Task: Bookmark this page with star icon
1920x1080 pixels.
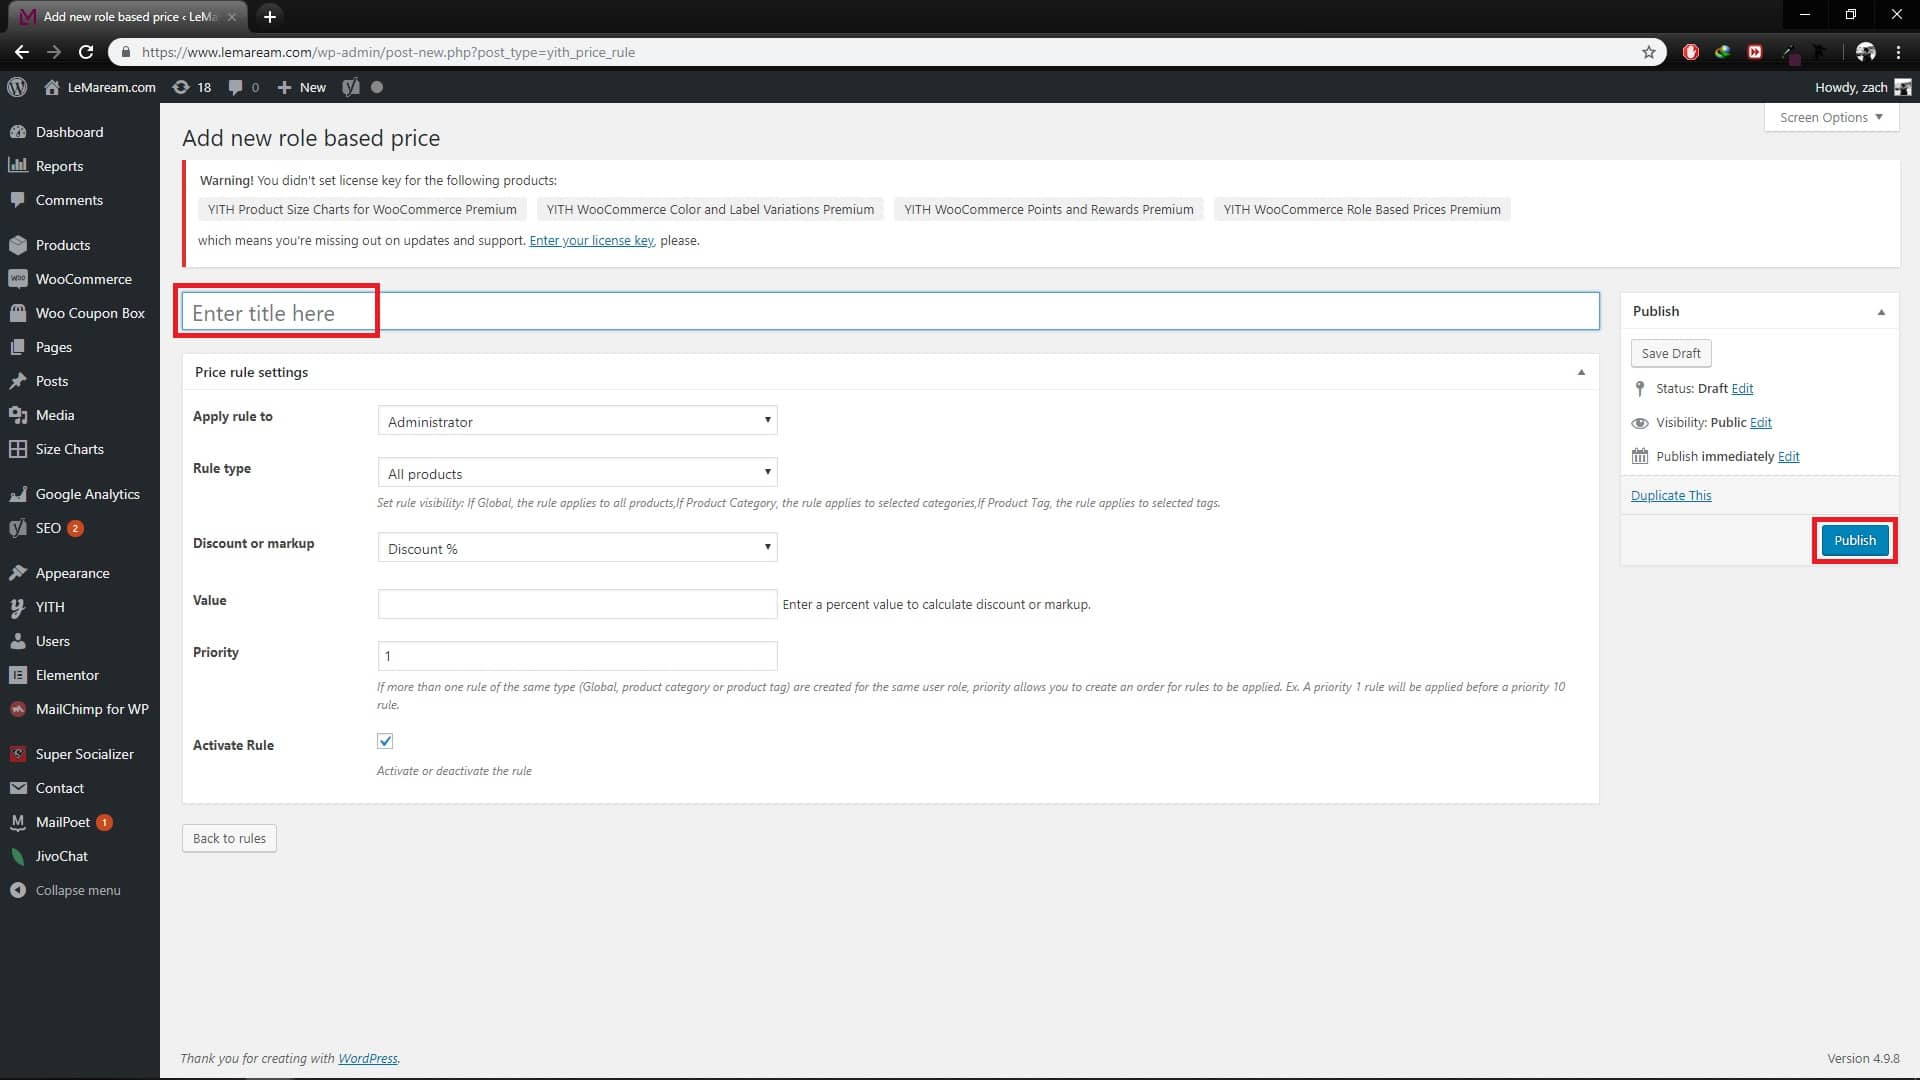Action: [1649, 52]
